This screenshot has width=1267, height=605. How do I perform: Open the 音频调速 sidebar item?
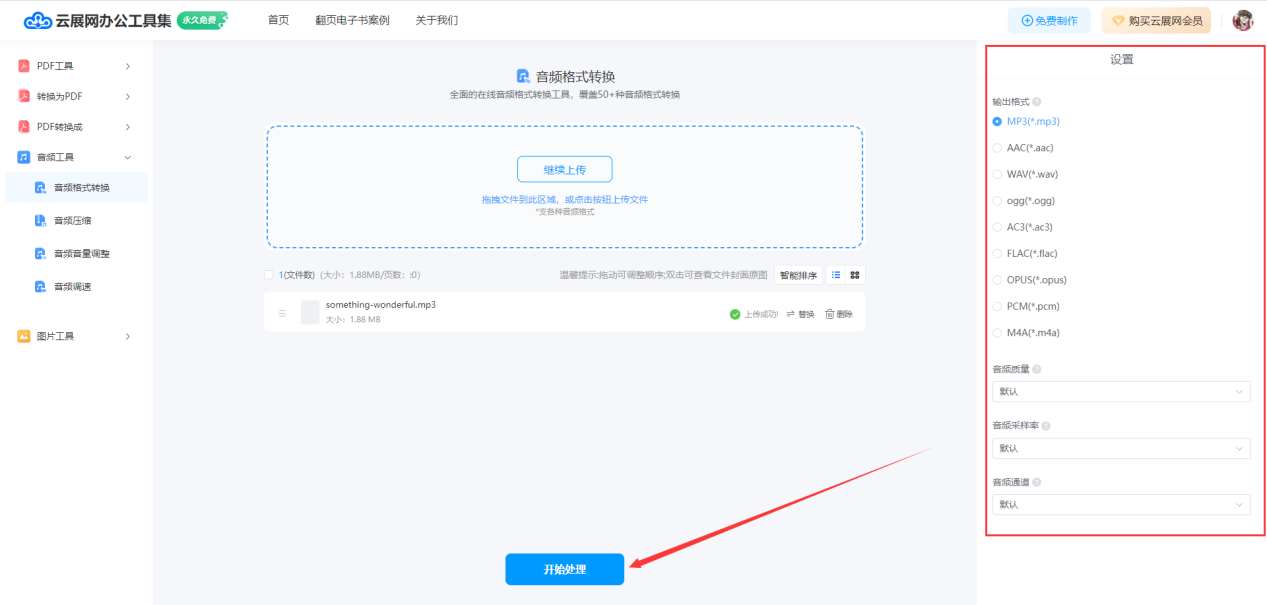76,287
